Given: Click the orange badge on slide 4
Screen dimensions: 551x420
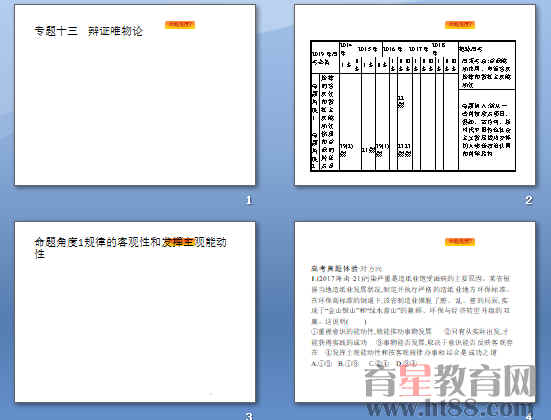Looking at the screenshot, I should pos(460,241).
